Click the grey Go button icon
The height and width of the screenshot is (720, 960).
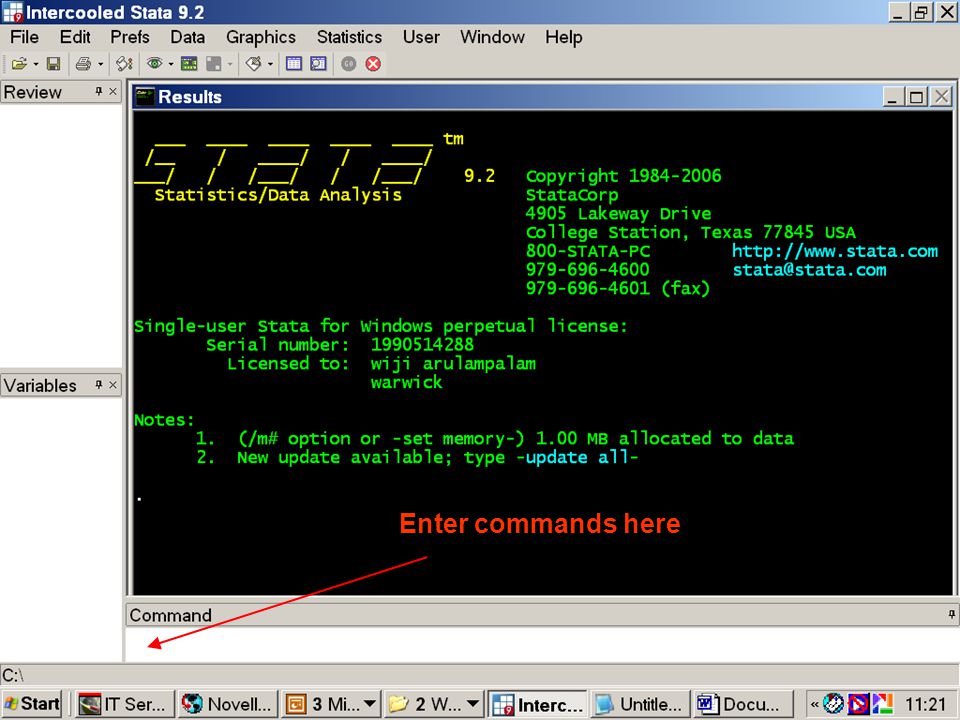pos(348,64)
